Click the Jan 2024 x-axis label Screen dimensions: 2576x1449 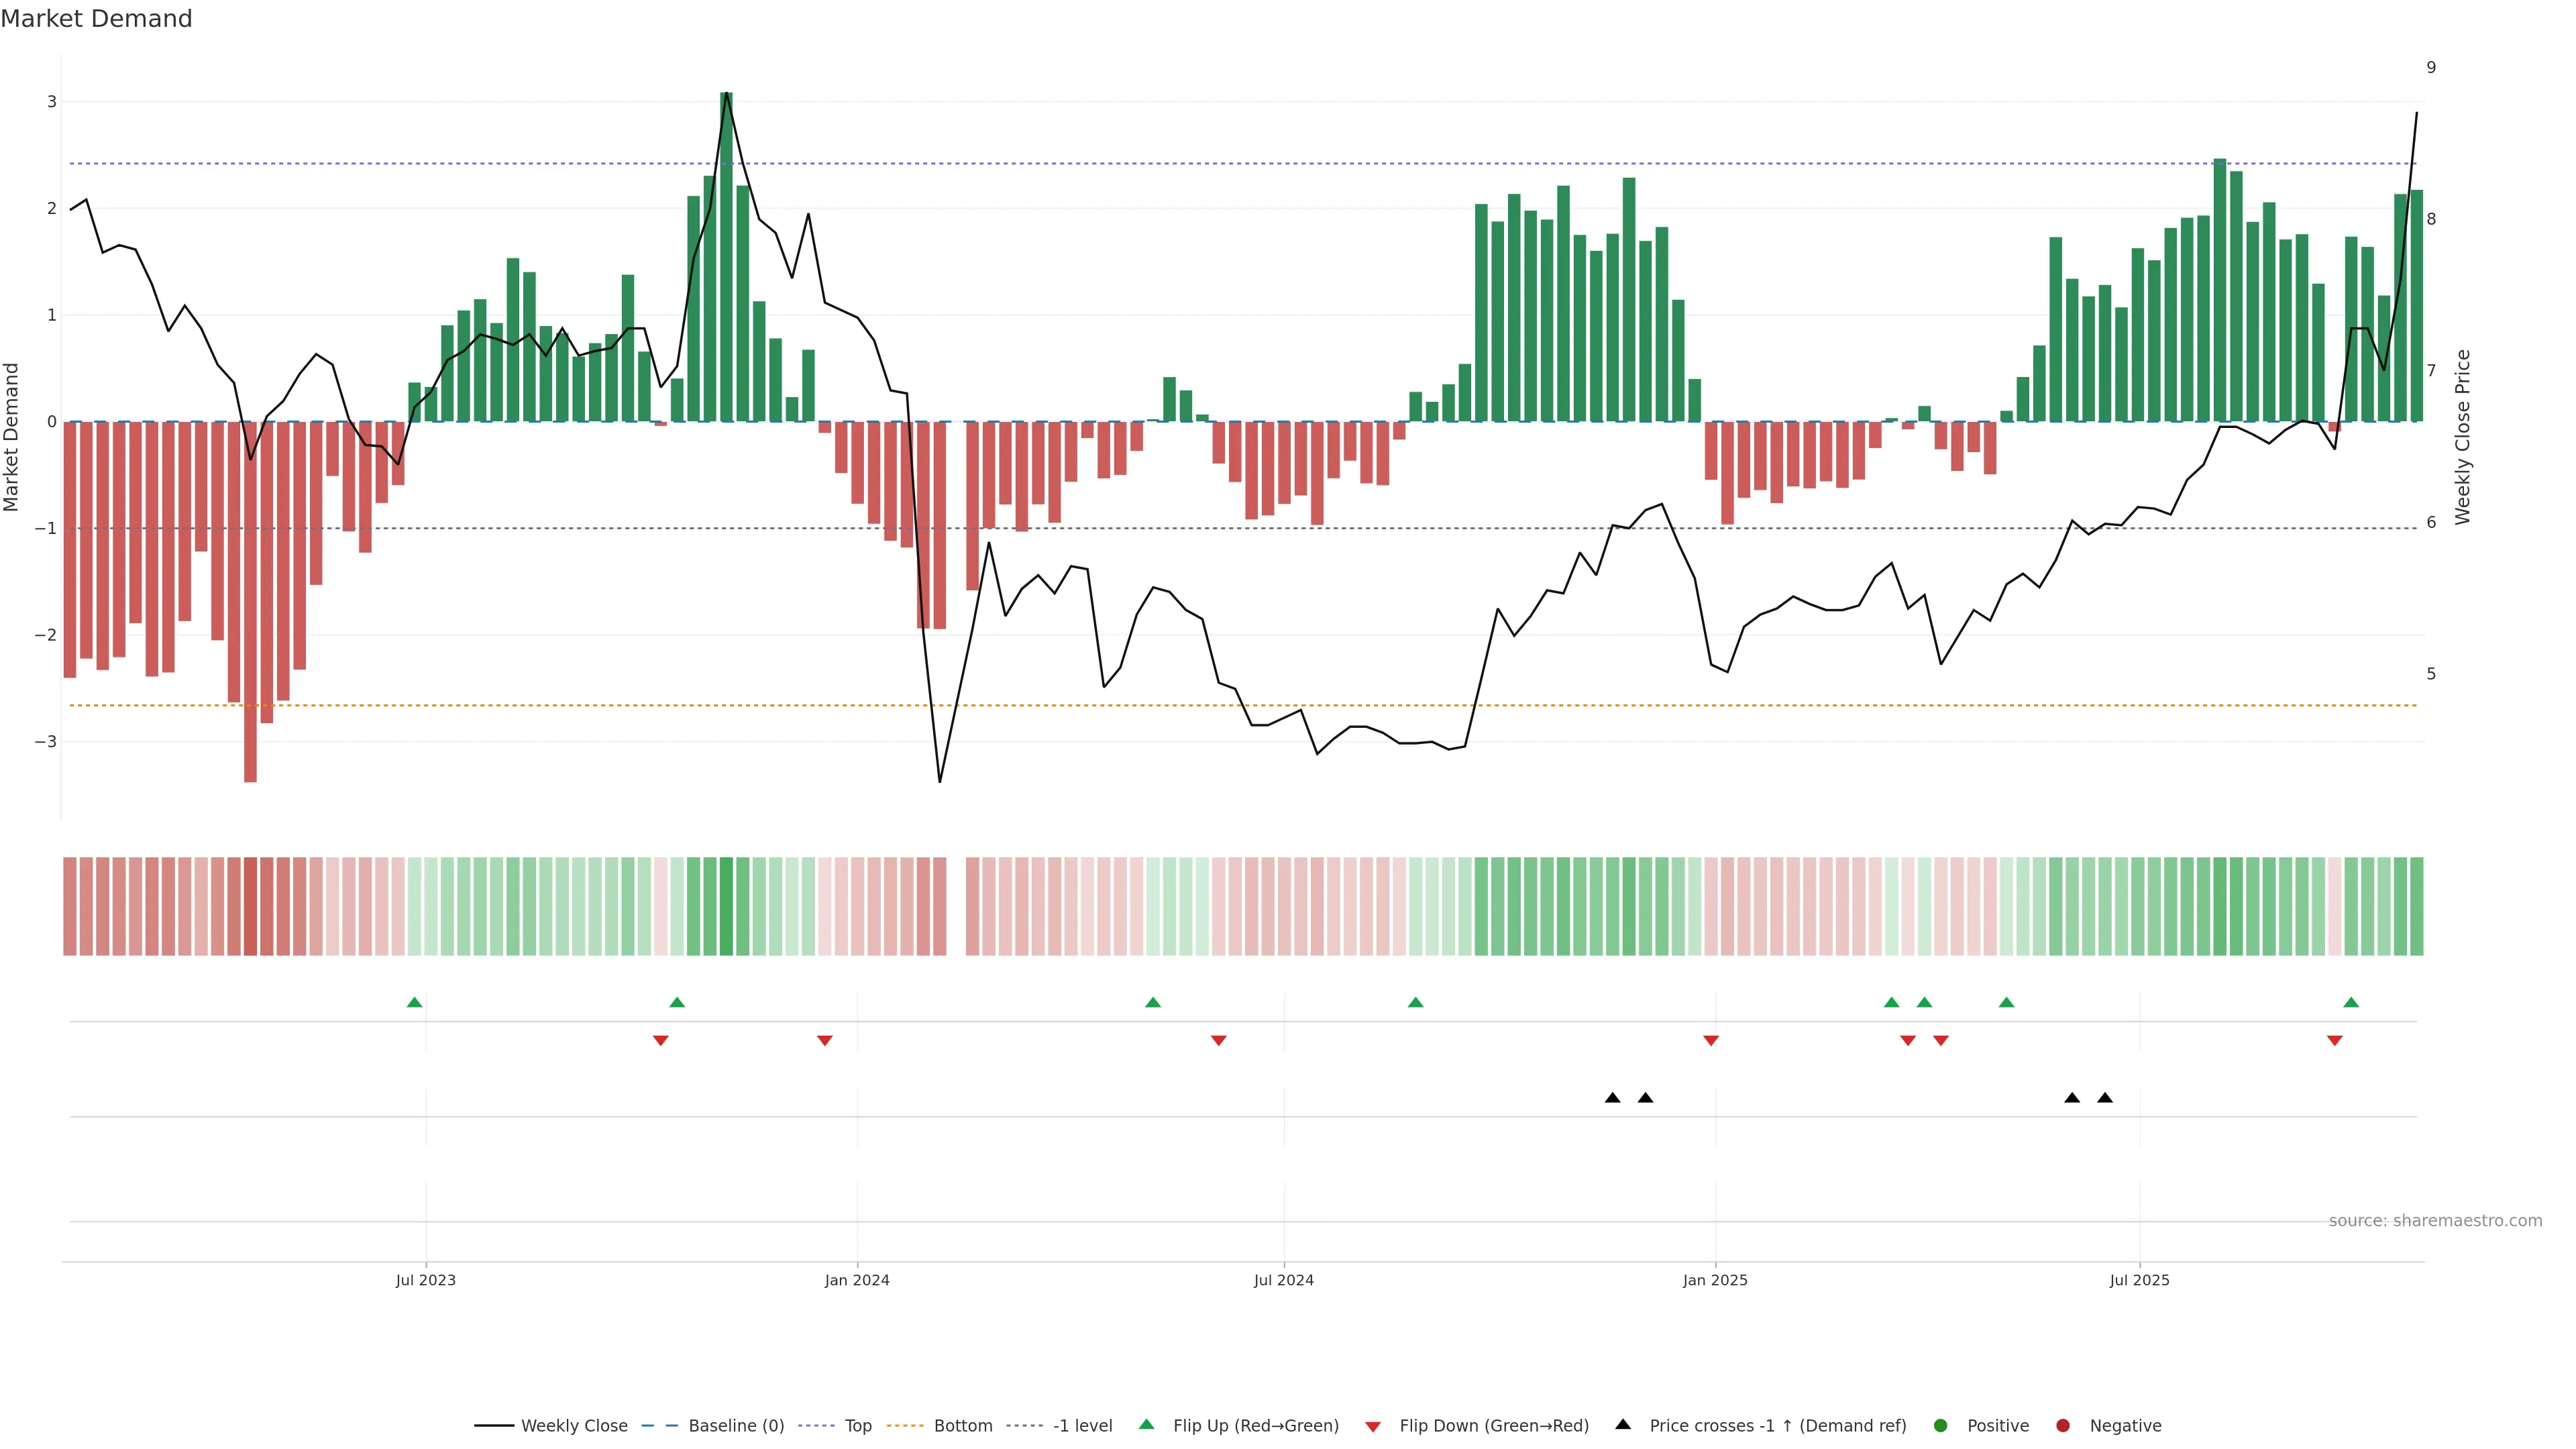coord(856,1280)
